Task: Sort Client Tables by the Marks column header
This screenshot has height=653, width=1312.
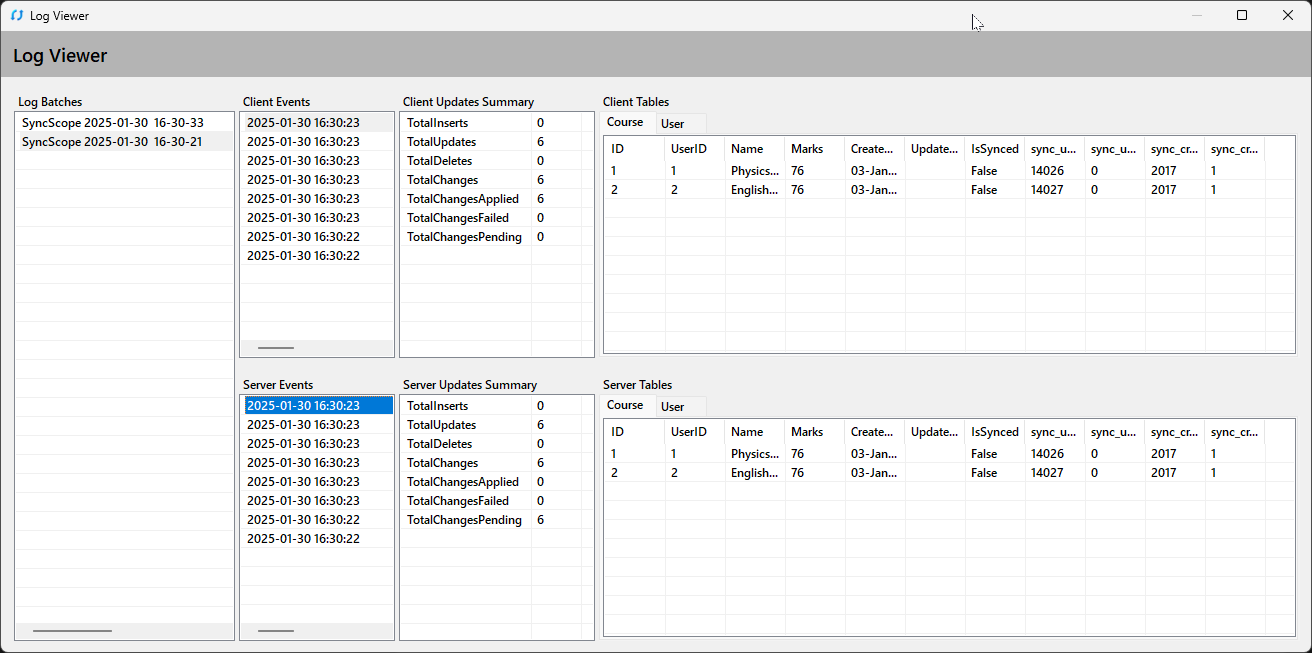Action: pyautogui.click(x=807, y=148)
